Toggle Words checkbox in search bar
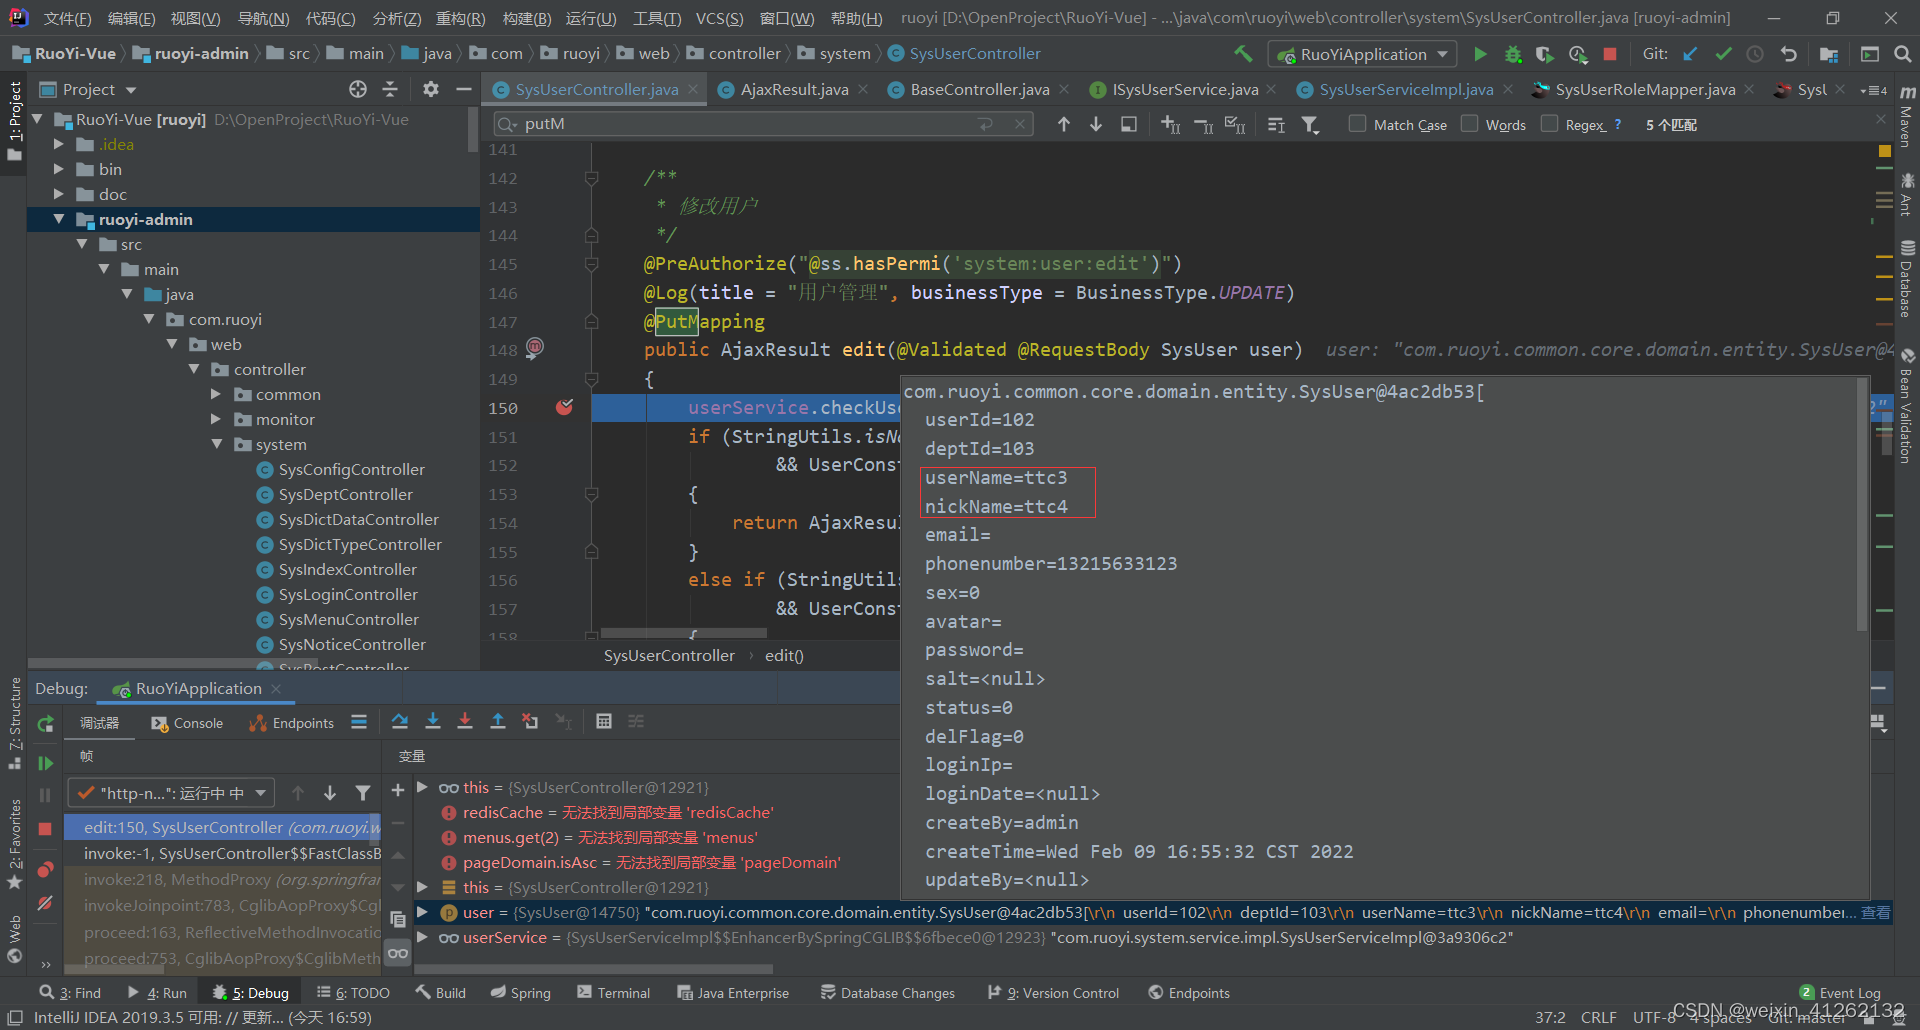The image size is (1920, 1030). pyautogui.click(x=1469, y=124)
